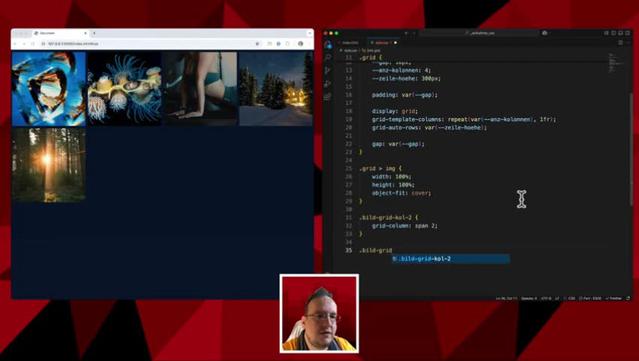Click the '.bild-grid' text on line 35
Screen dimensions: 639x361
375,250
